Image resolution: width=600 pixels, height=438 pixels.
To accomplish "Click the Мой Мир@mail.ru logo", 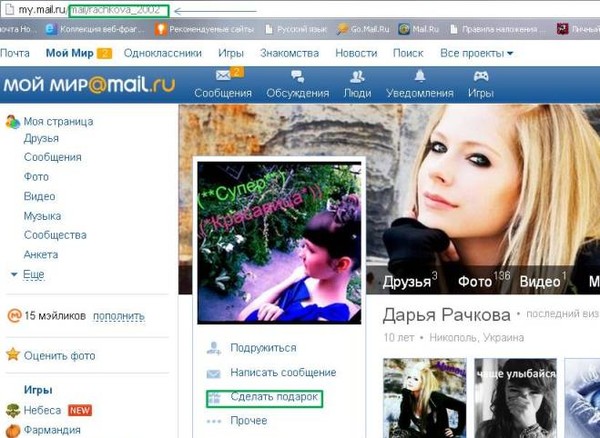I will click(x=89, y=85).
